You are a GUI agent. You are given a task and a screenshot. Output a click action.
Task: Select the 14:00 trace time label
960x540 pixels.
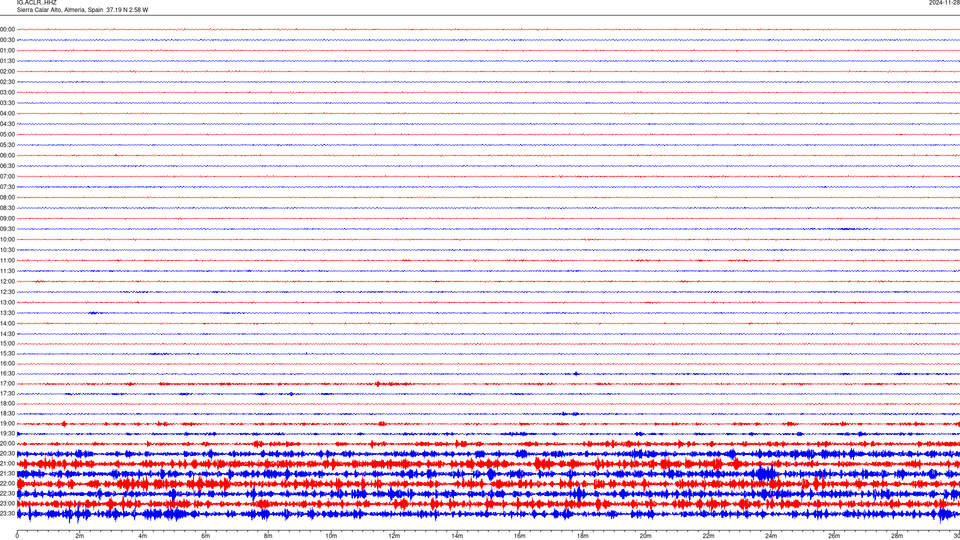pyautogui.click(x=7, y=323)
